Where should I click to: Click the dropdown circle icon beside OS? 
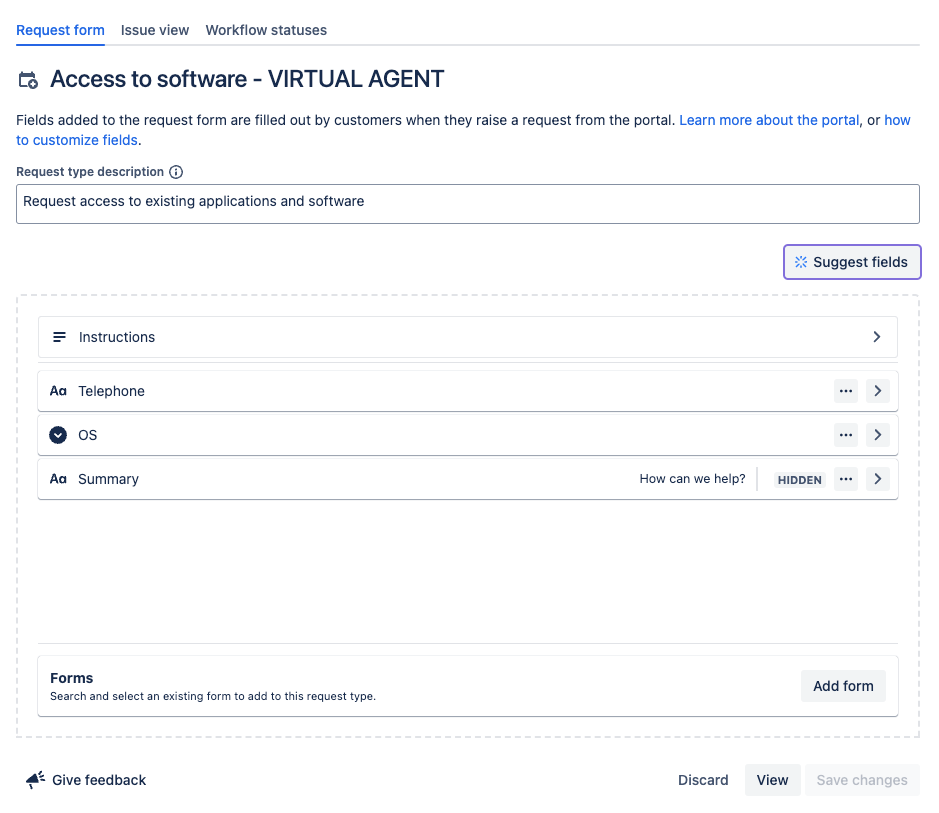click(x=58, y=435)
